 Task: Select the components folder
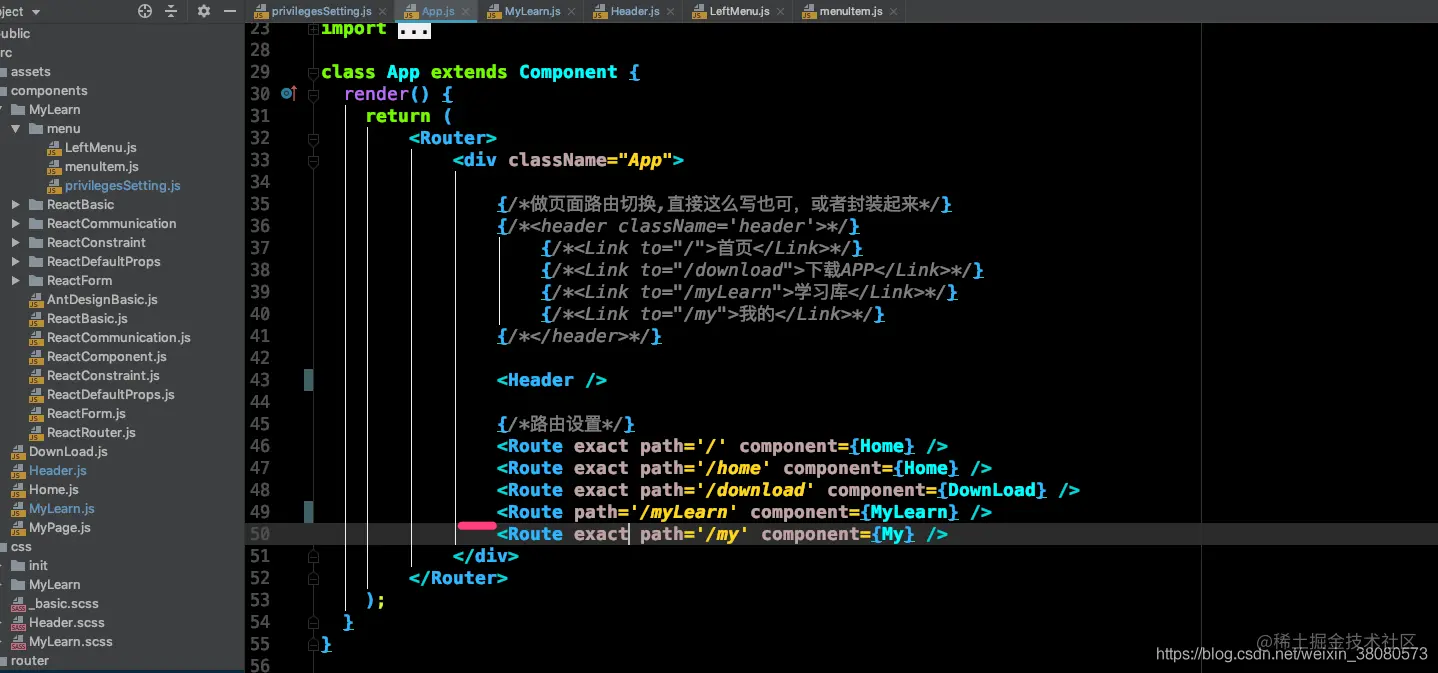[x=49, y=91]
